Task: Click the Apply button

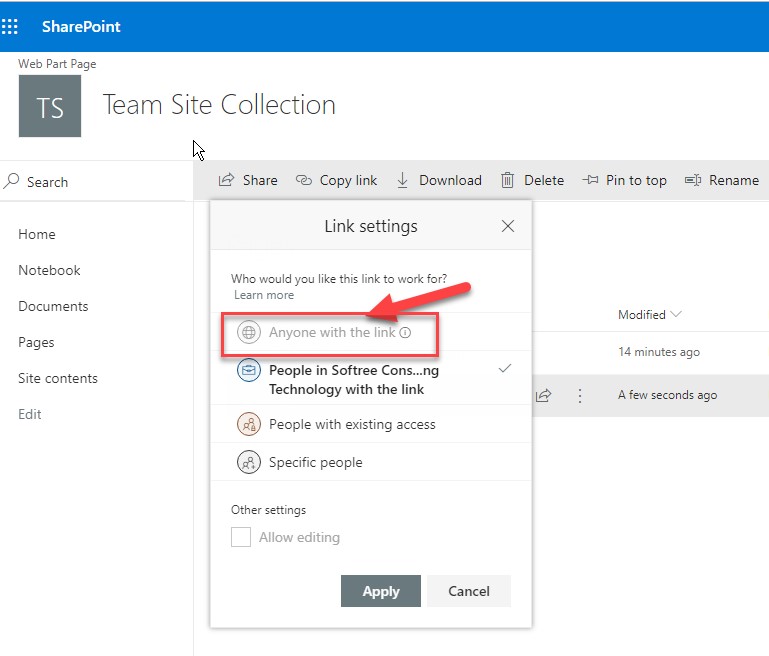Action: click(381, 591)
